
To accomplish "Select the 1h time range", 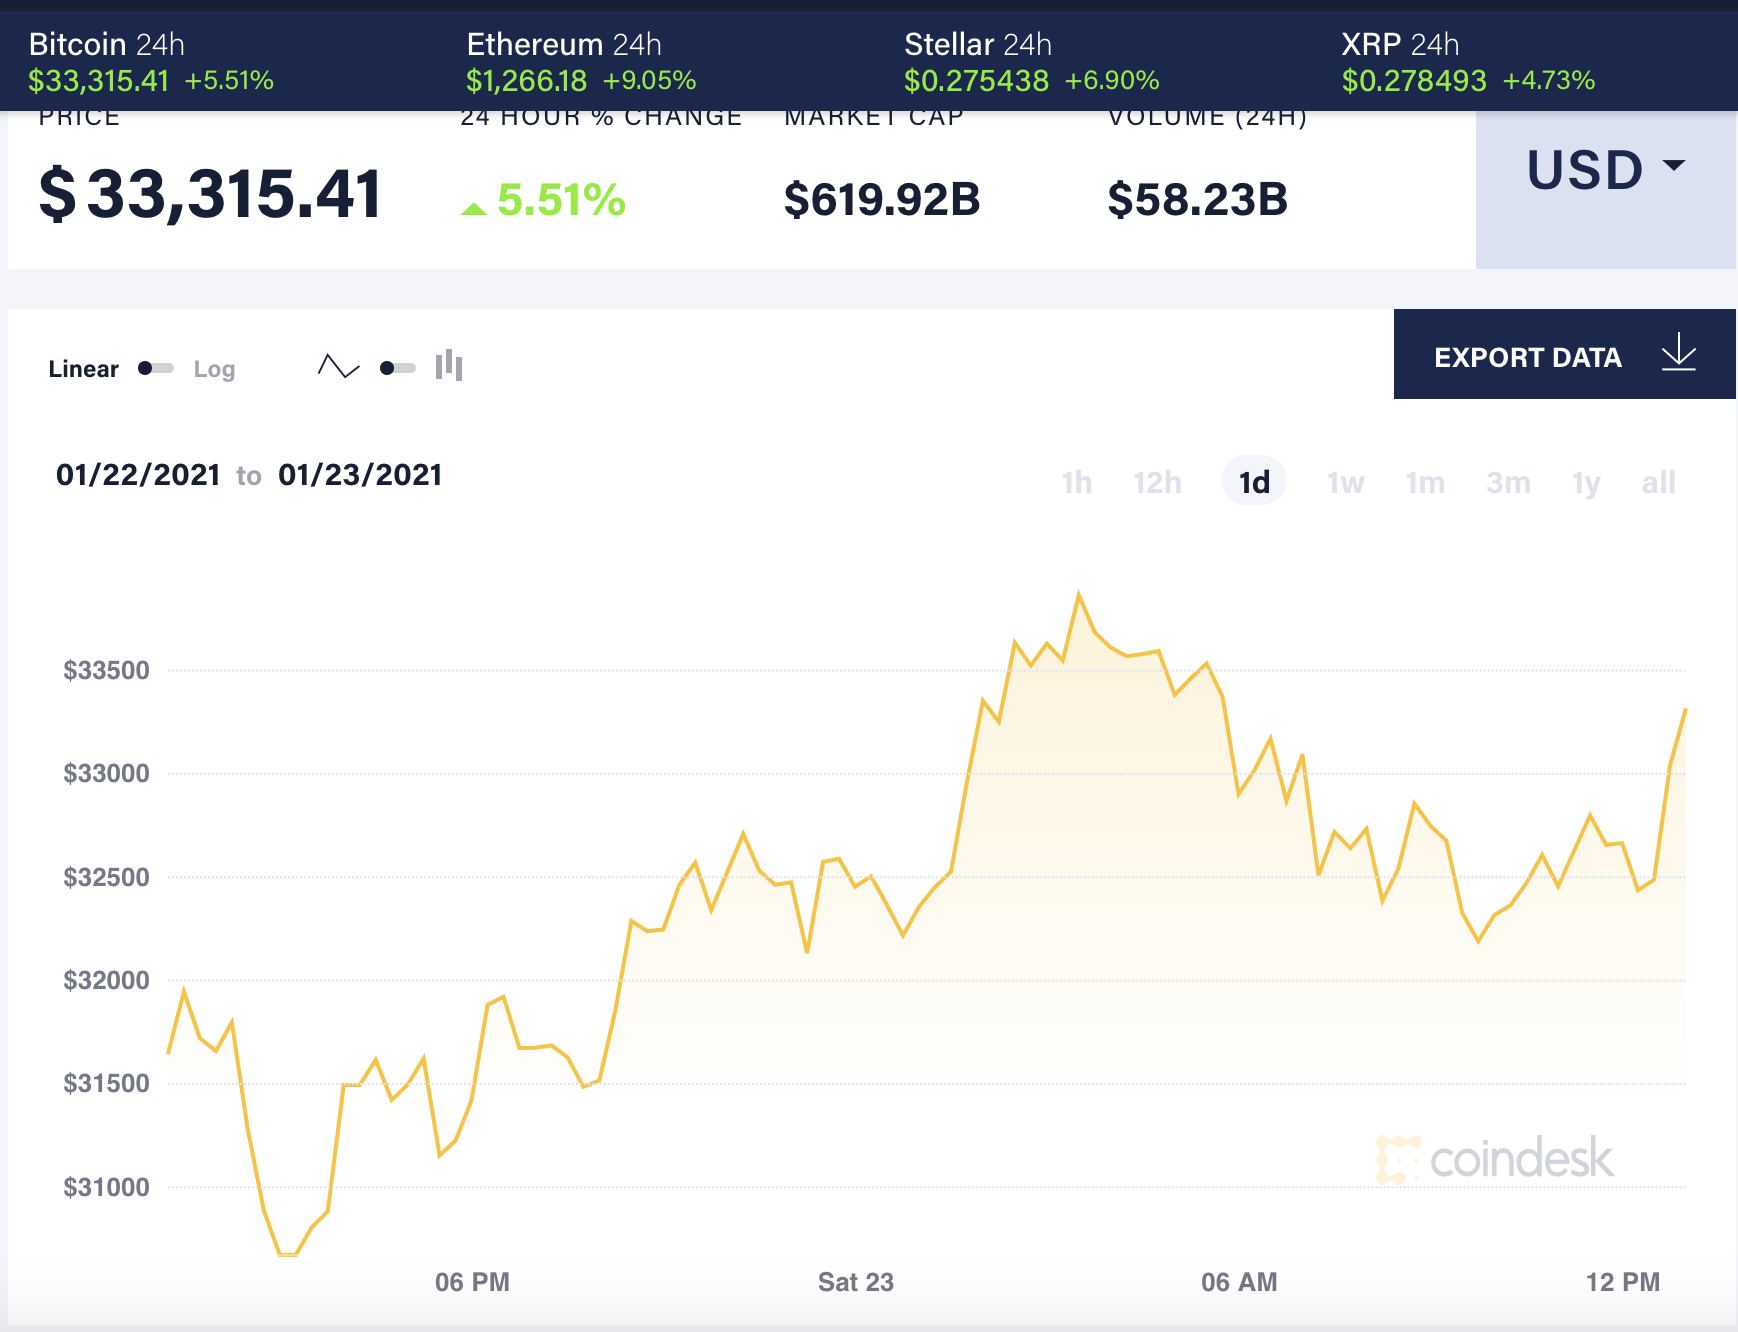I will pyautogui.click(x=1077, y=482).
